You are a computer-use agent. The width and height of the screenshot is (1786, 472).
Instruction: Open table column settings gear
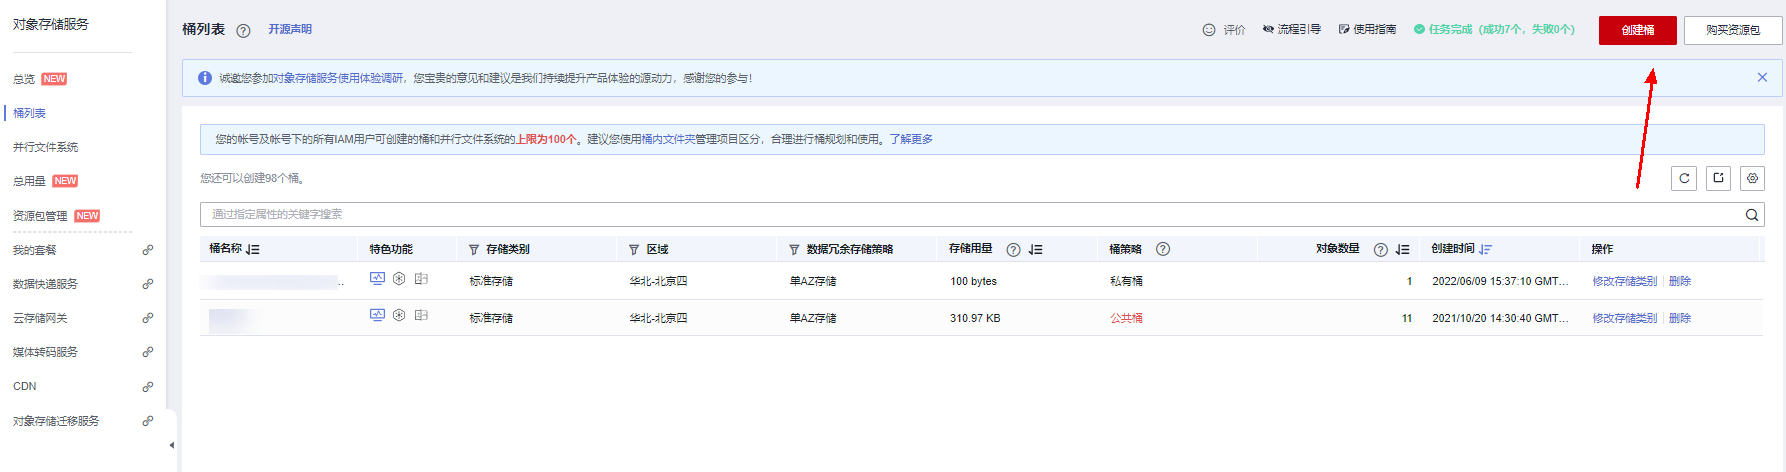(1752, 178)
